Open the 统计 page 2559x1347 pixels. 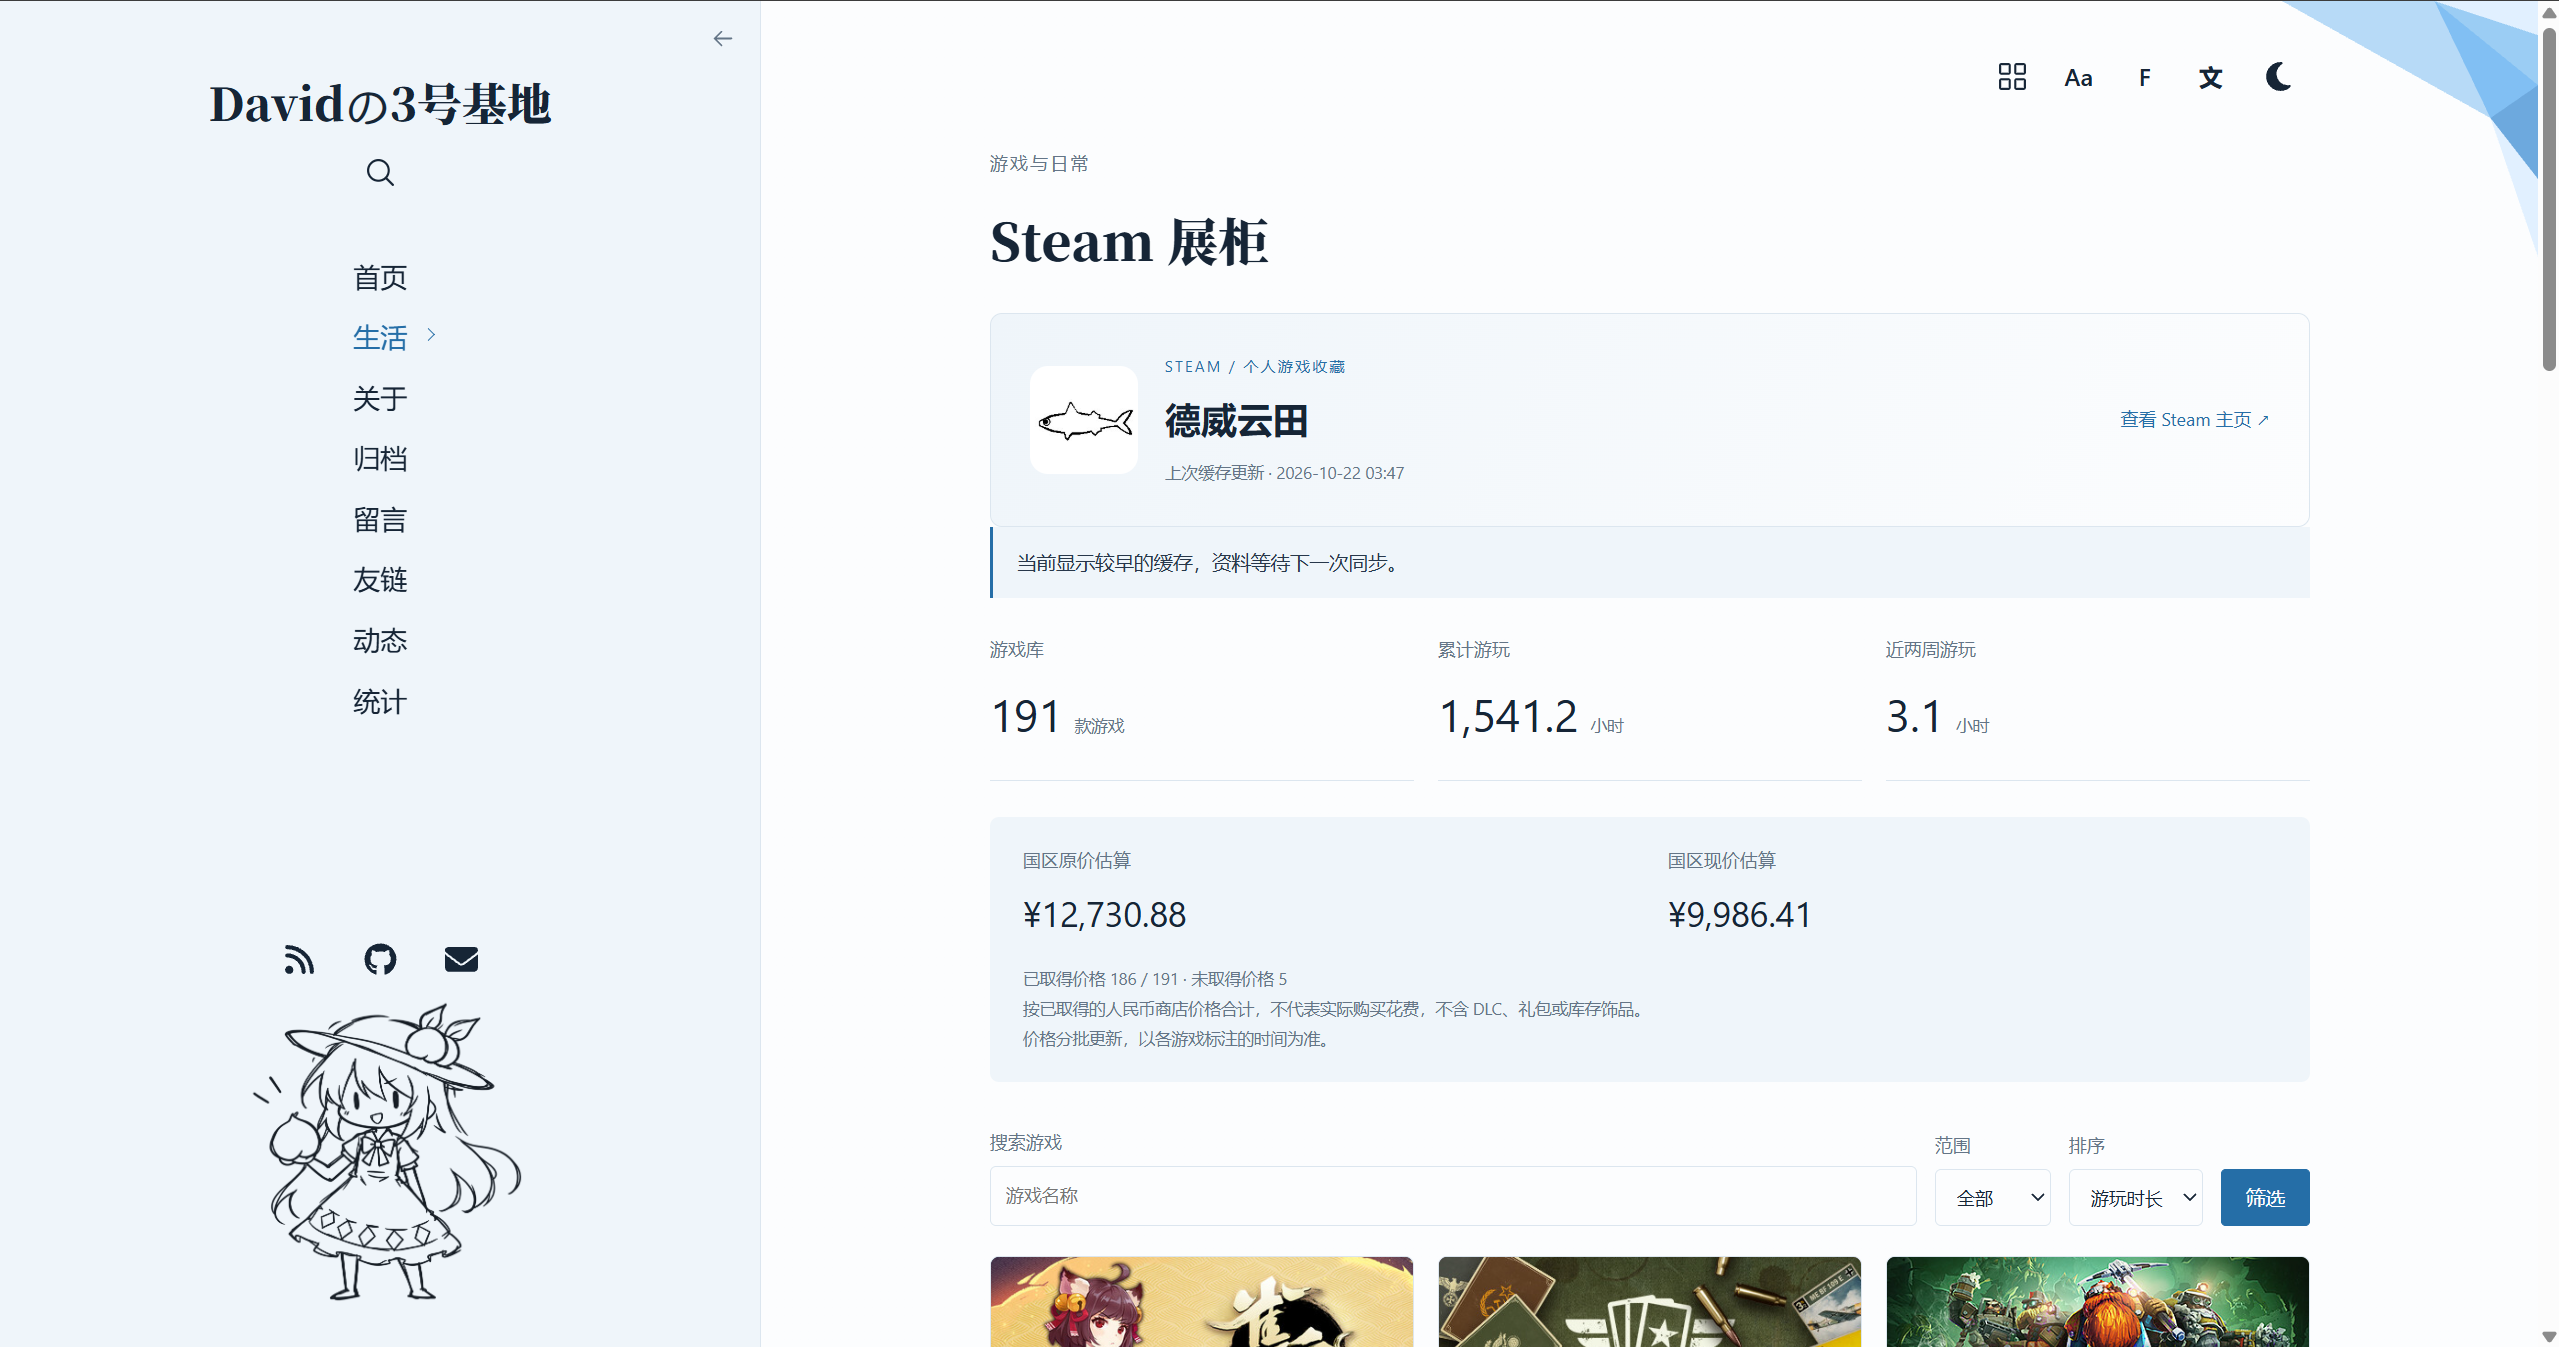tap(380, 702)
